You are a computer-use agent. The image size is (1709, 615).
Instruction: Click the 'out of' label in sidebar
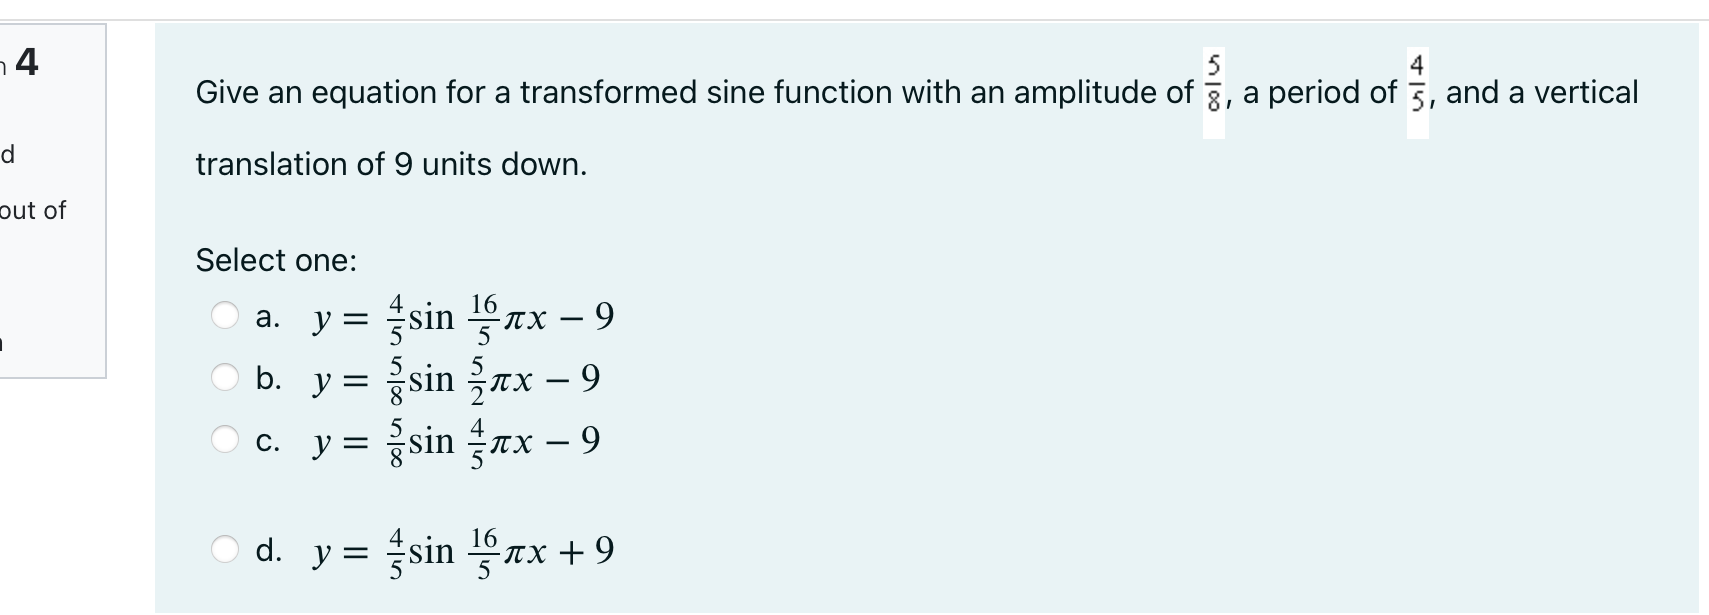pos(33,210)
